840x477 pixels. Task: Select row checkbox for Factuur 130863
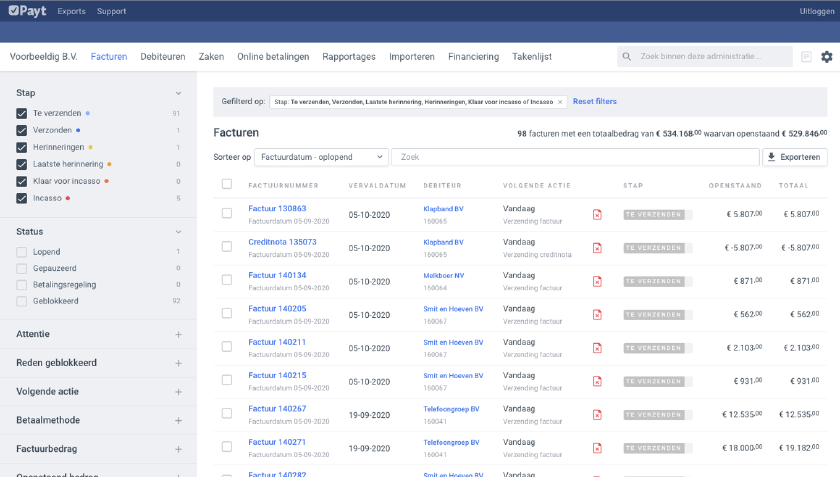point(227,213)
